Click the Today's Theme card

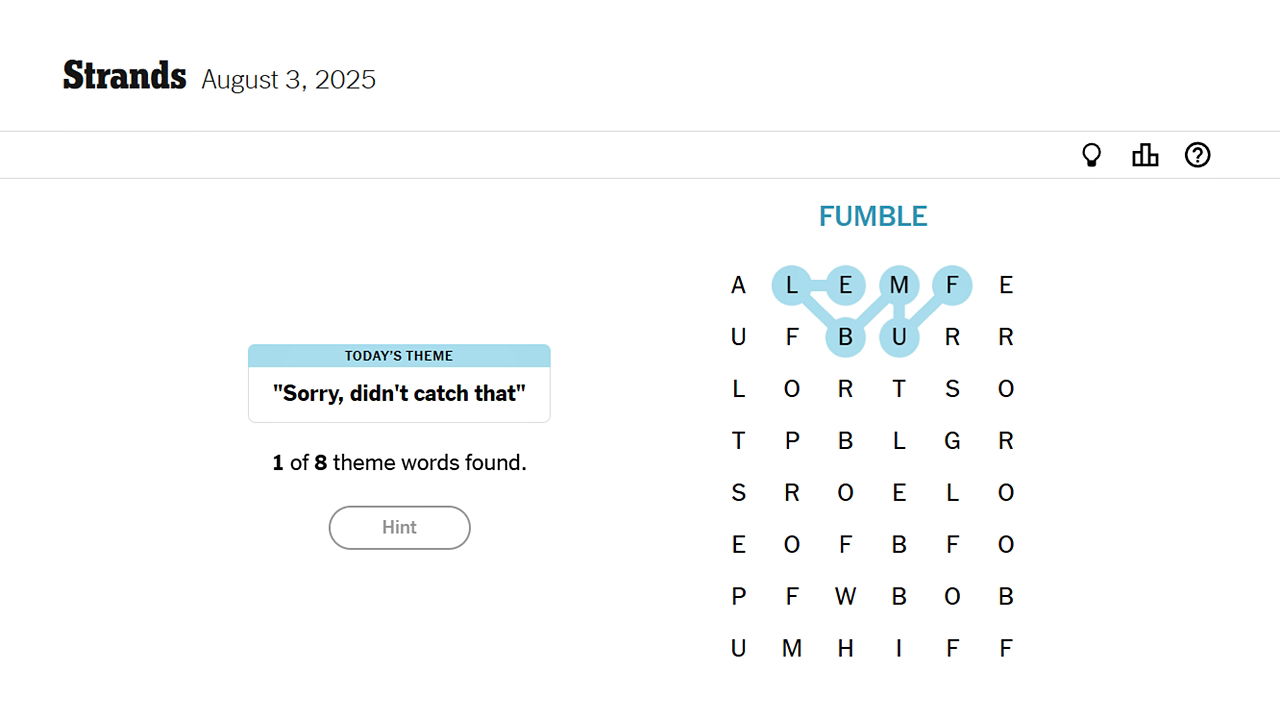click(399, 384)
